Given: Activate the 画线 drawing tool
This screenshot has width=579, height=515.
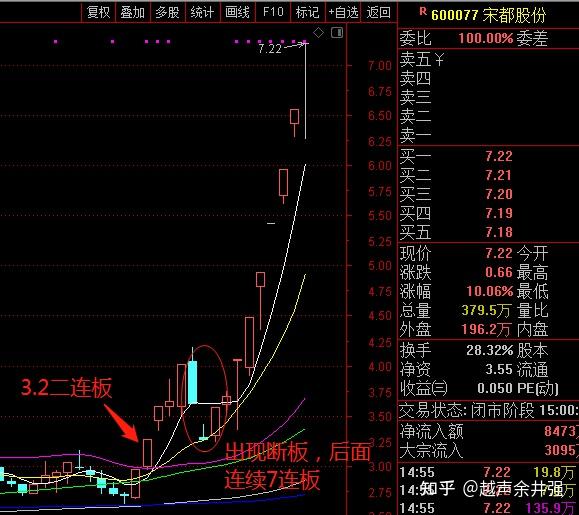Looking at the screenshot, I should pos(237,13).
